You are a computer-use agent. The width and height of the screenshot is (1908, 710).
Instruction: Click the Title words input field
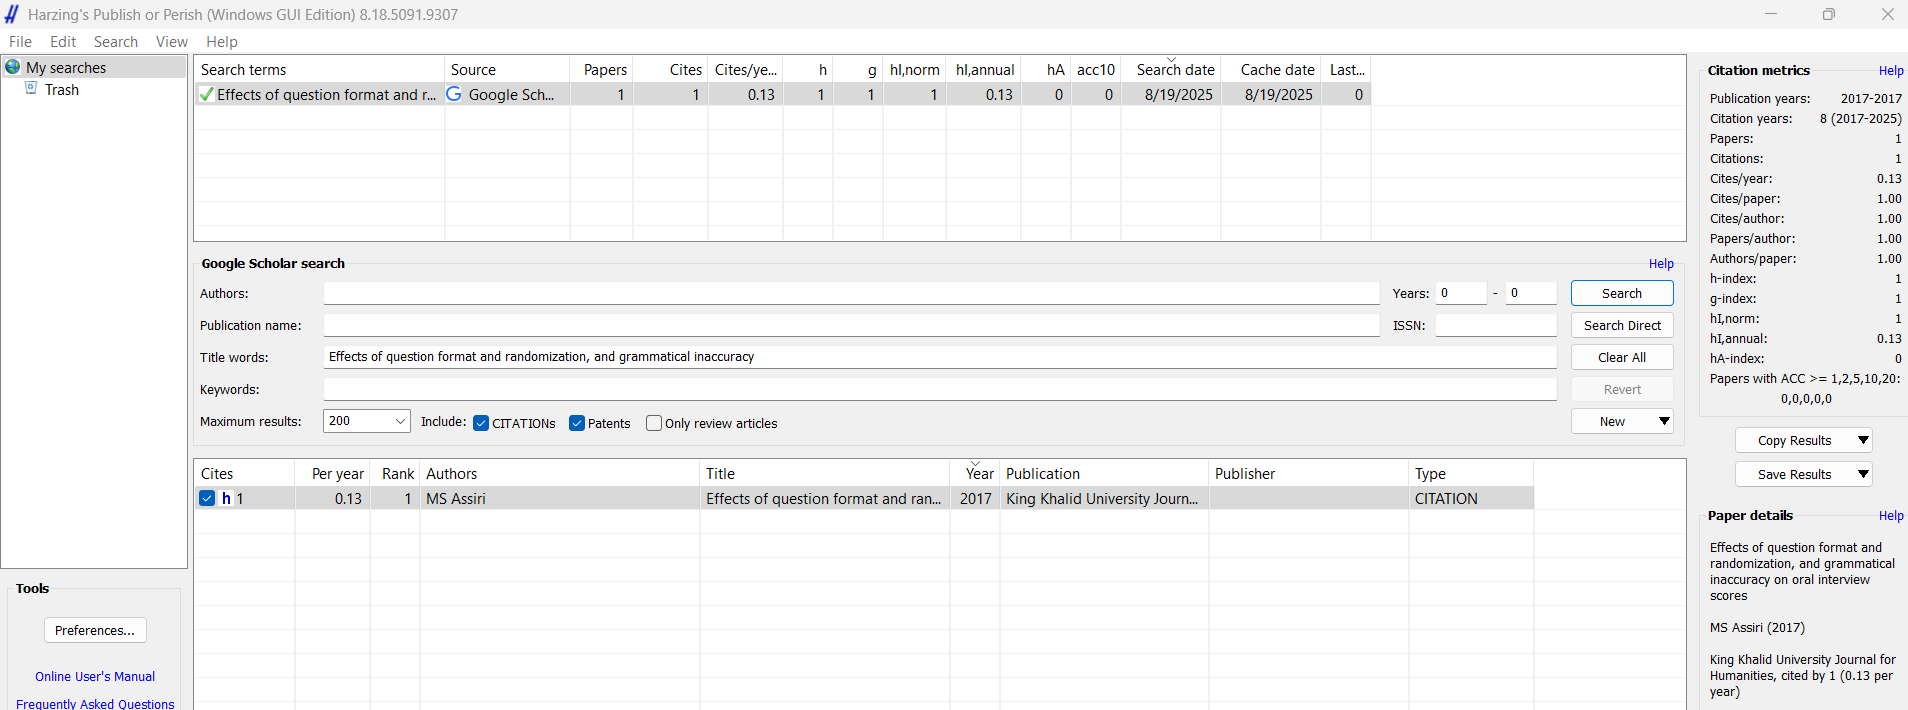pos(940,357)
